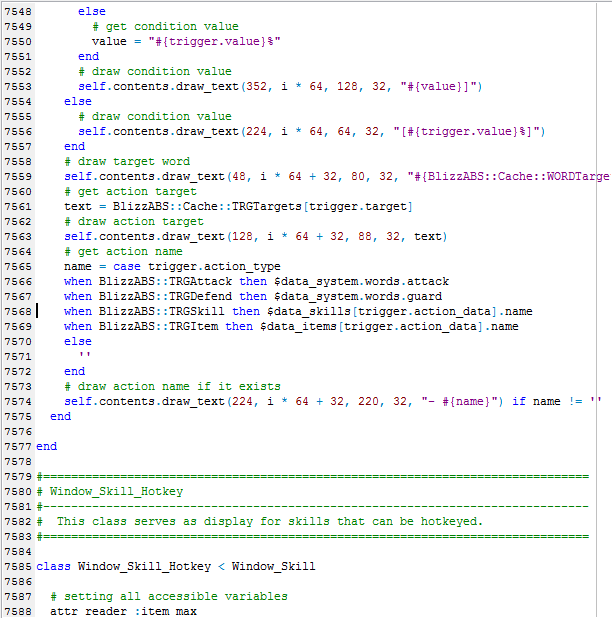Click 'BlizzABS::TRGAttack' on line 7566
Screen dimensions: 612x618
(x=165, y=281)
